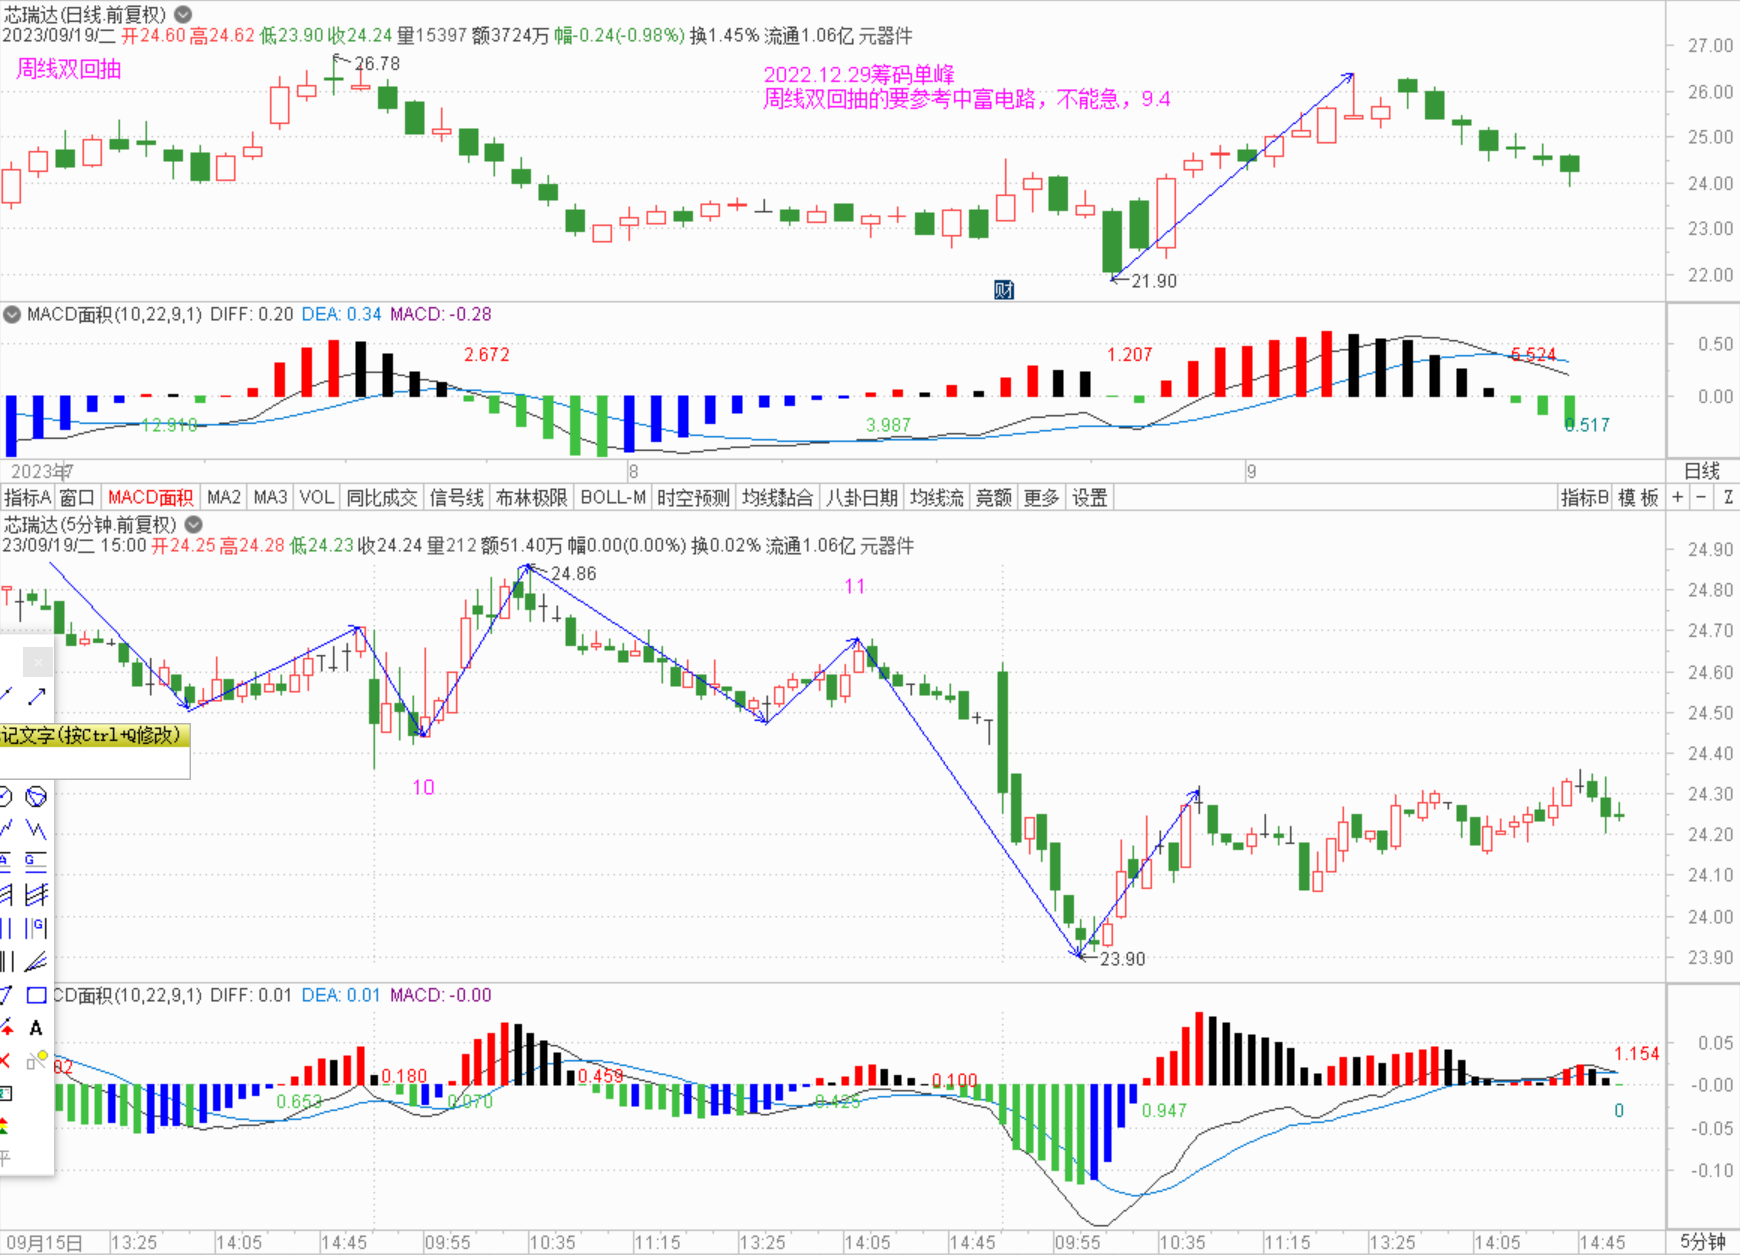Select the zigzag wave line tool
This screenshot has width=1740, height=1255.
pyautogui.click(x=36, y=829)
